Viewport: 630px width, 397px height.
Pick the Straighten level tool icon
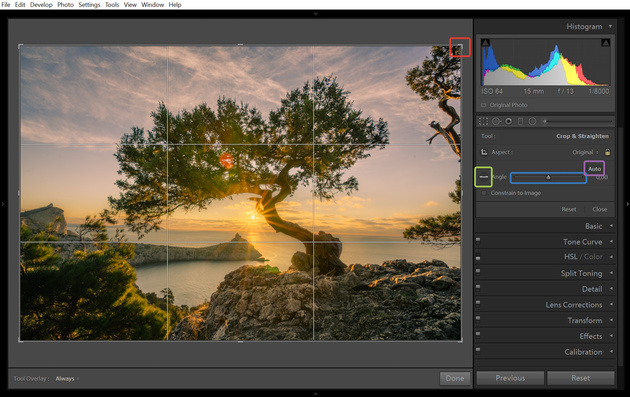484,177
